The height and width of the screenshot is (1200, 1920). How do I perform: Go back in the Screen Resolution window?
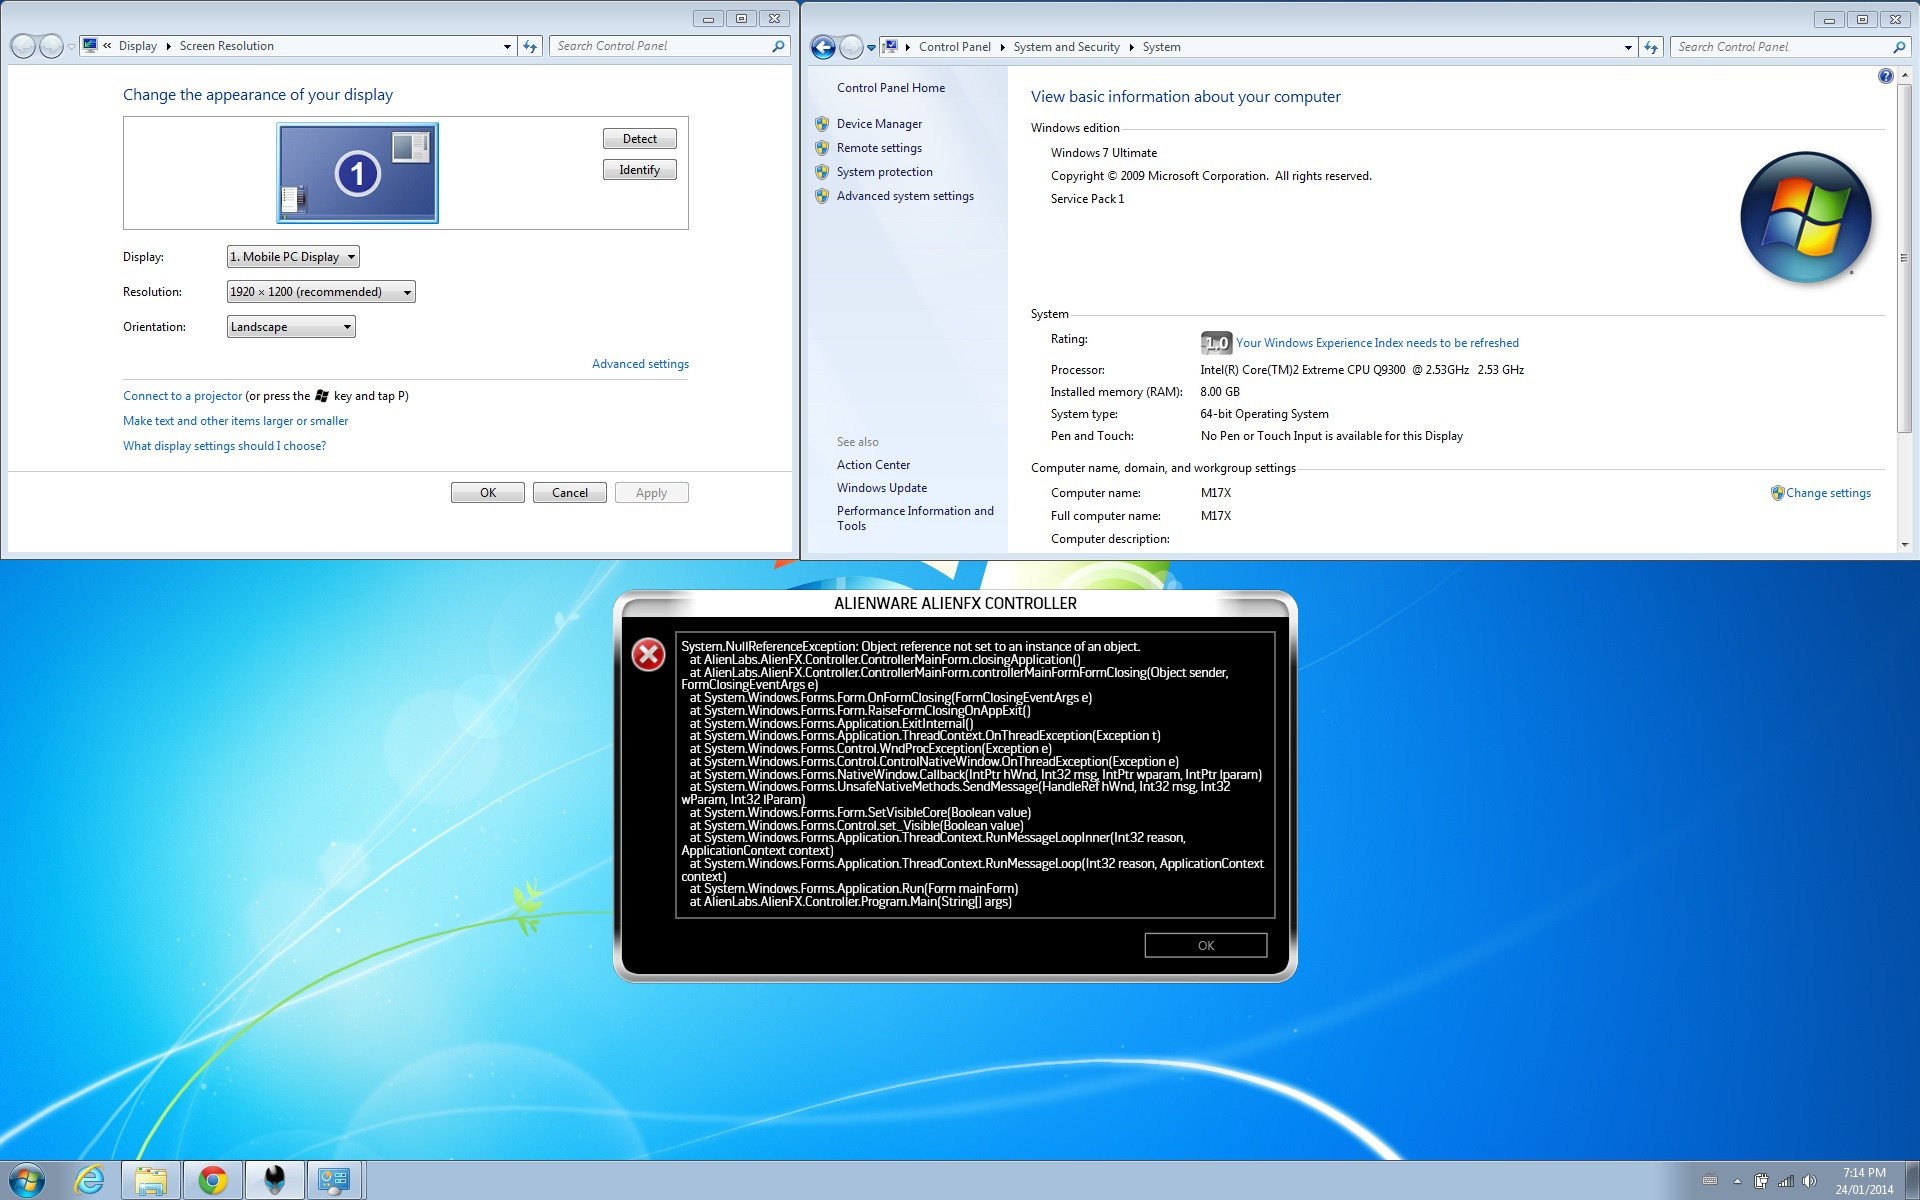point(23,46)
